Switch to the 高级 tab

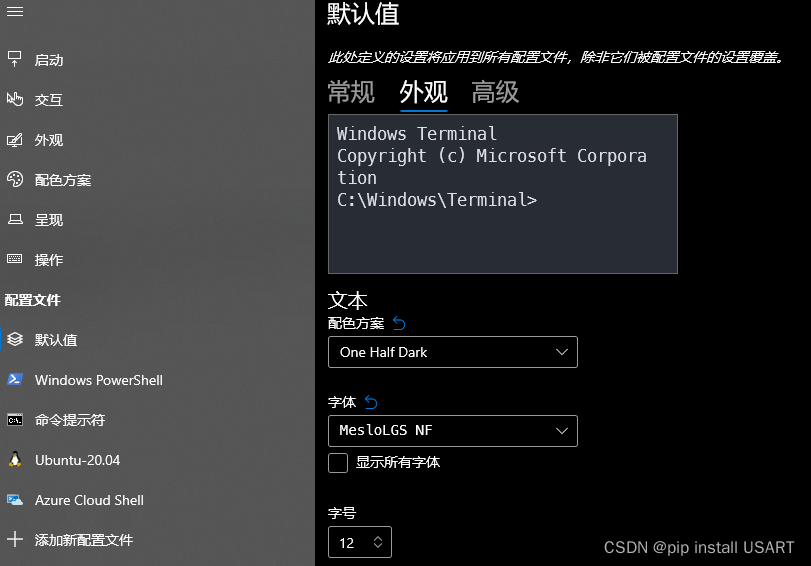[495, 93]
